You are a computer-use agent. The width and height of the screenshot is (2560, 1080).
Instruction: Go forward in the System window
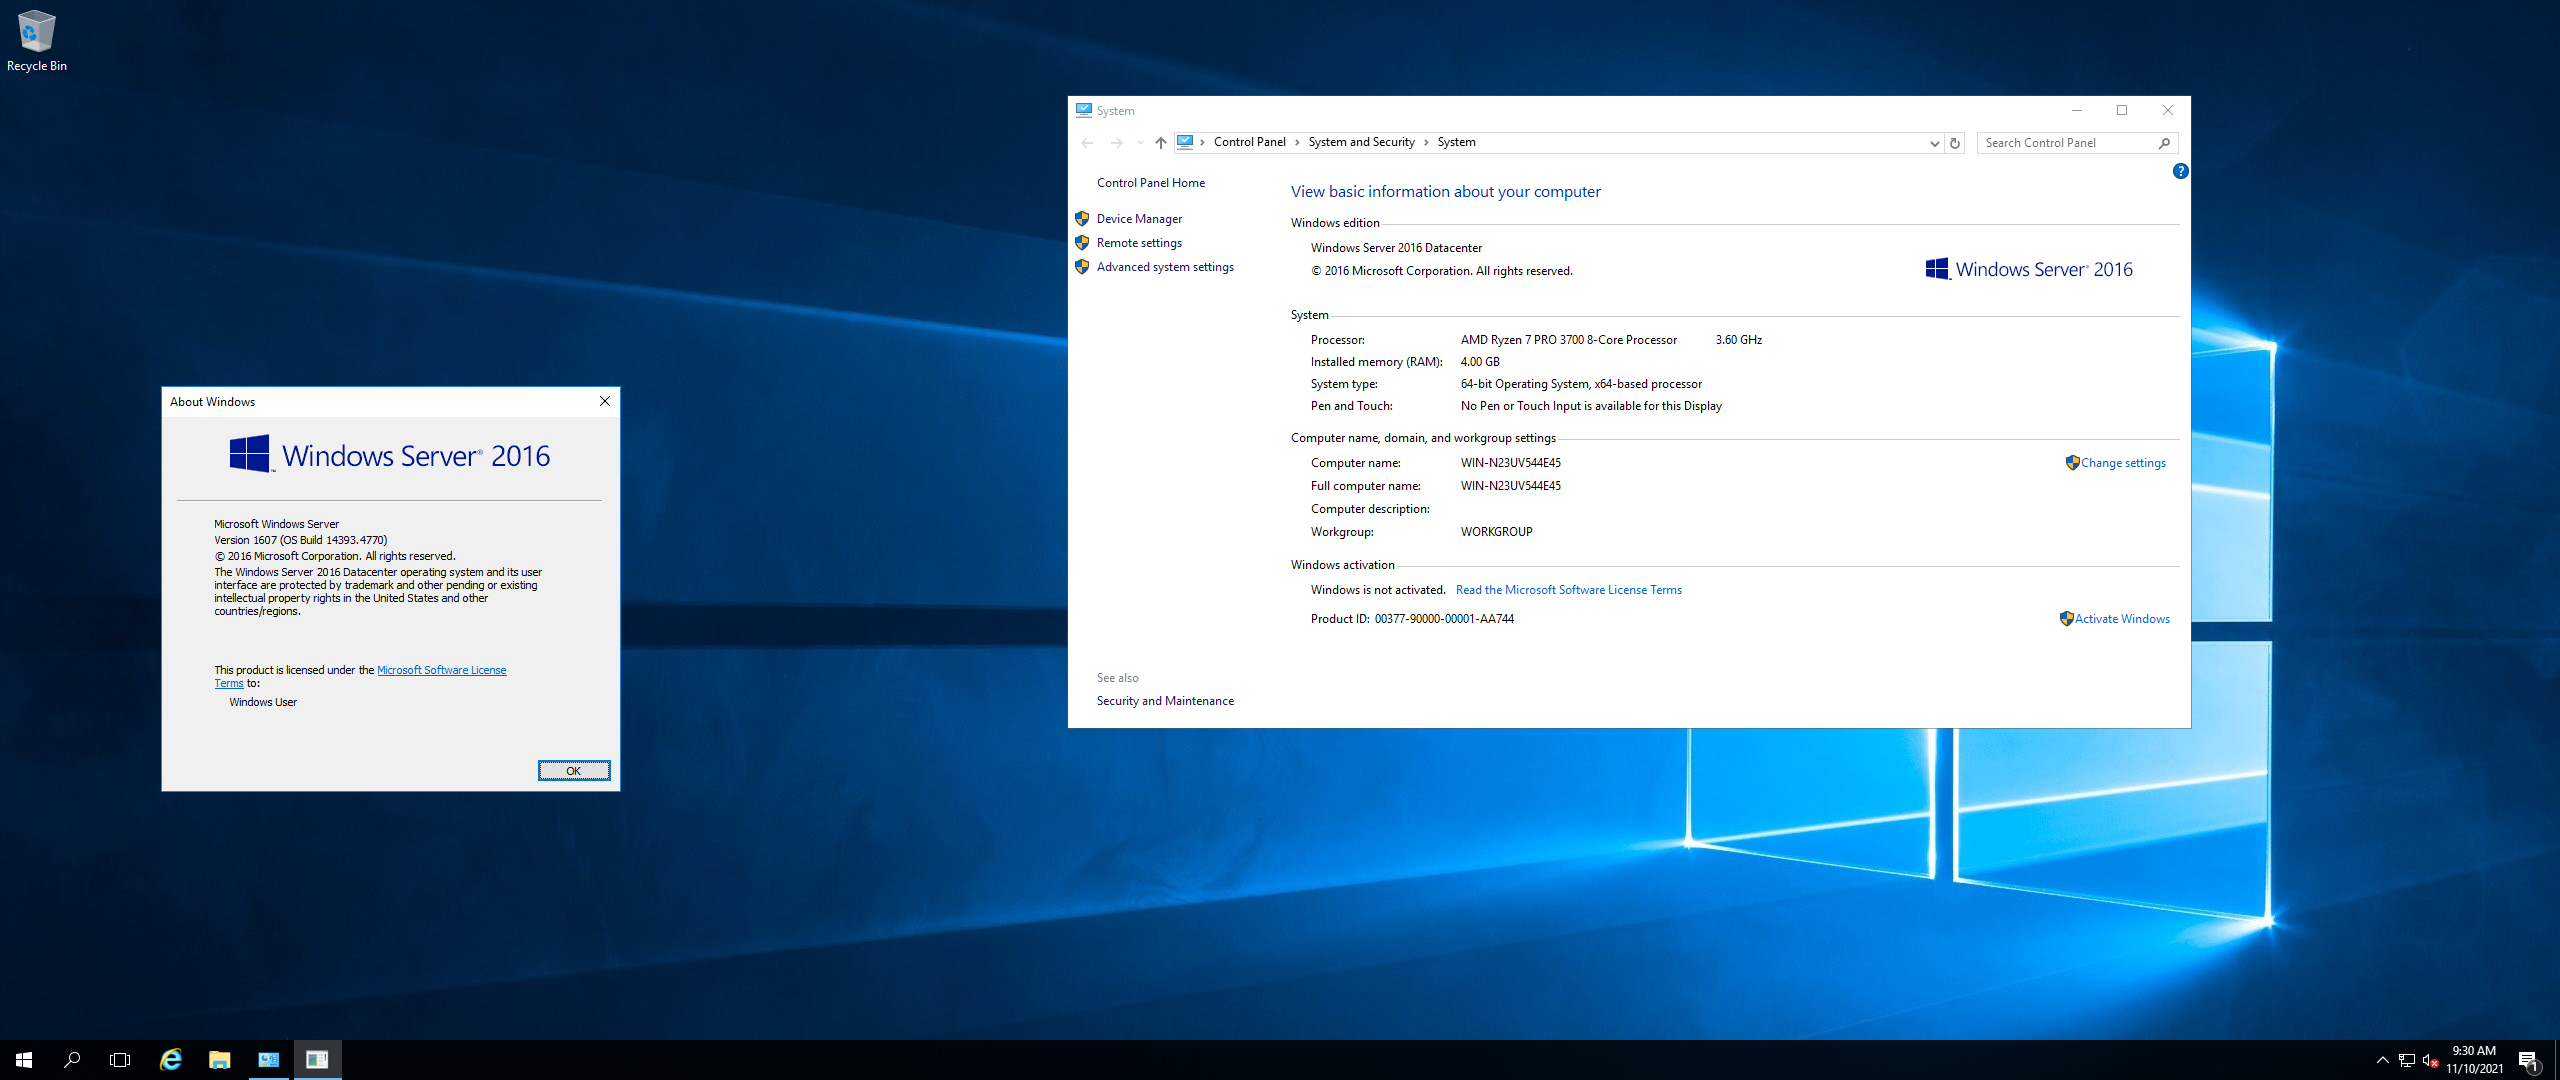[1117, 143]
